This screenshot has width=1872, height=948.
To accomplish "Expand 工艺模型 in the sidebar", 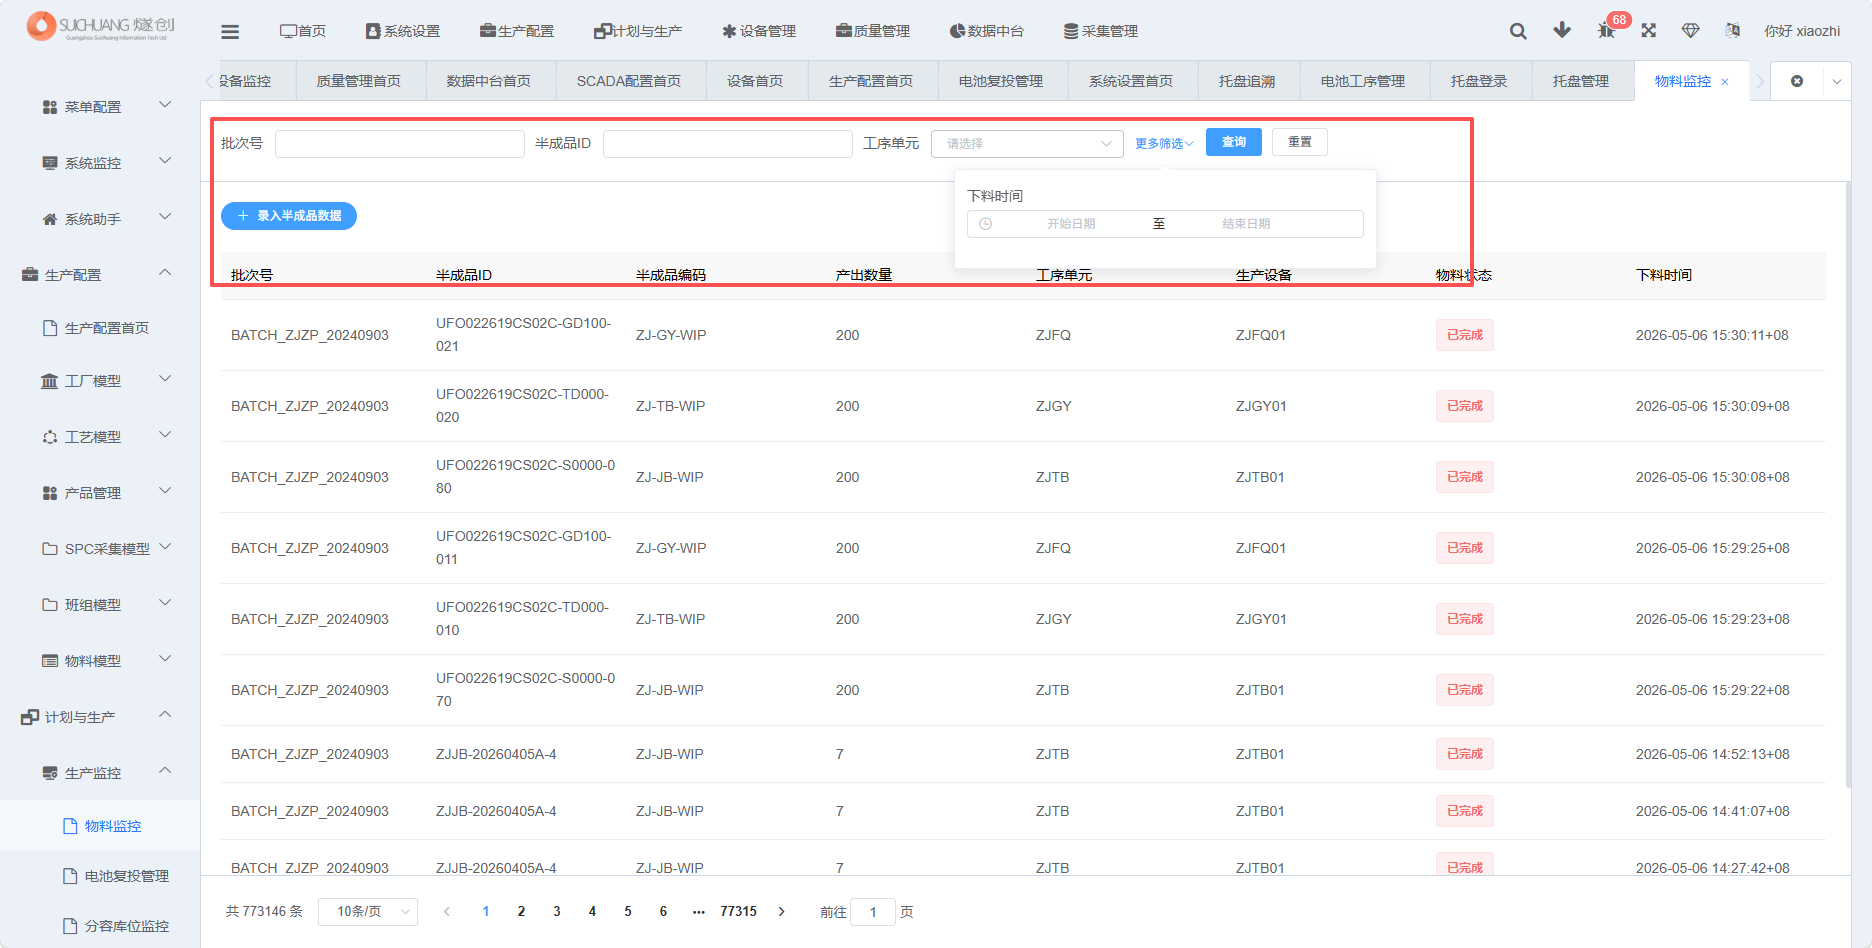I will click(x=100, y=436).
